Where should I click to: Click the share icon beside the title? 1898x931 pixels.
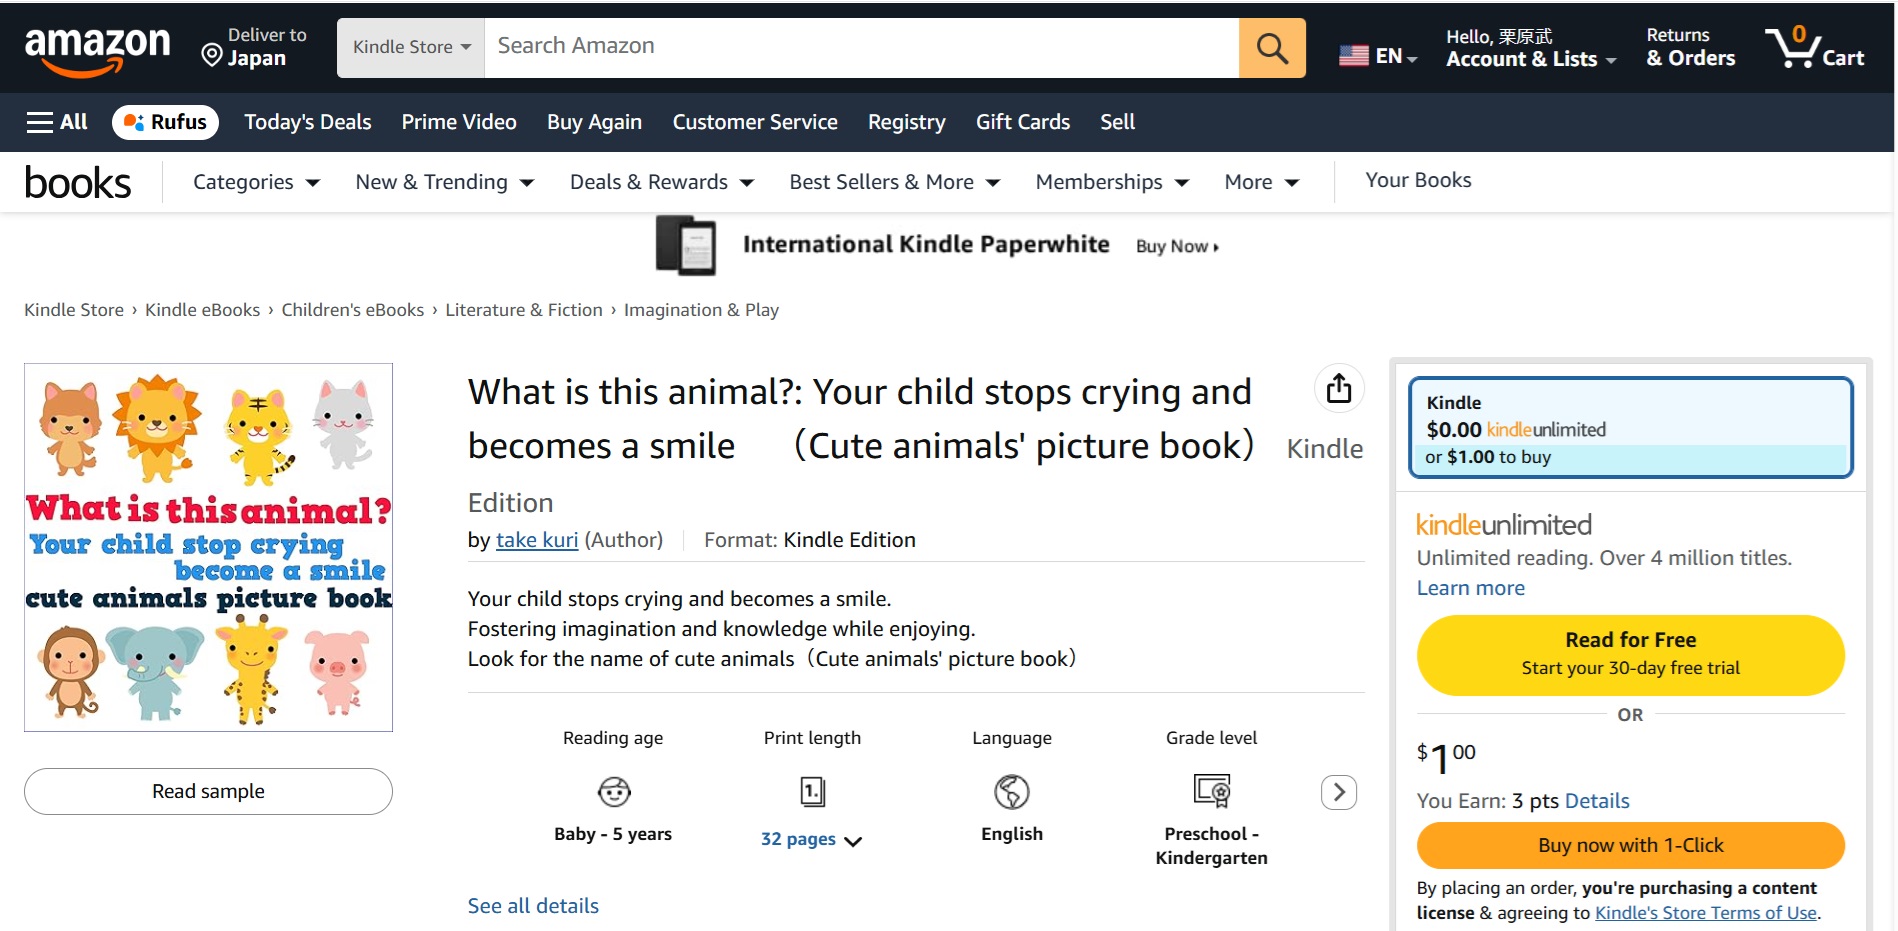tap(1338, 388)
